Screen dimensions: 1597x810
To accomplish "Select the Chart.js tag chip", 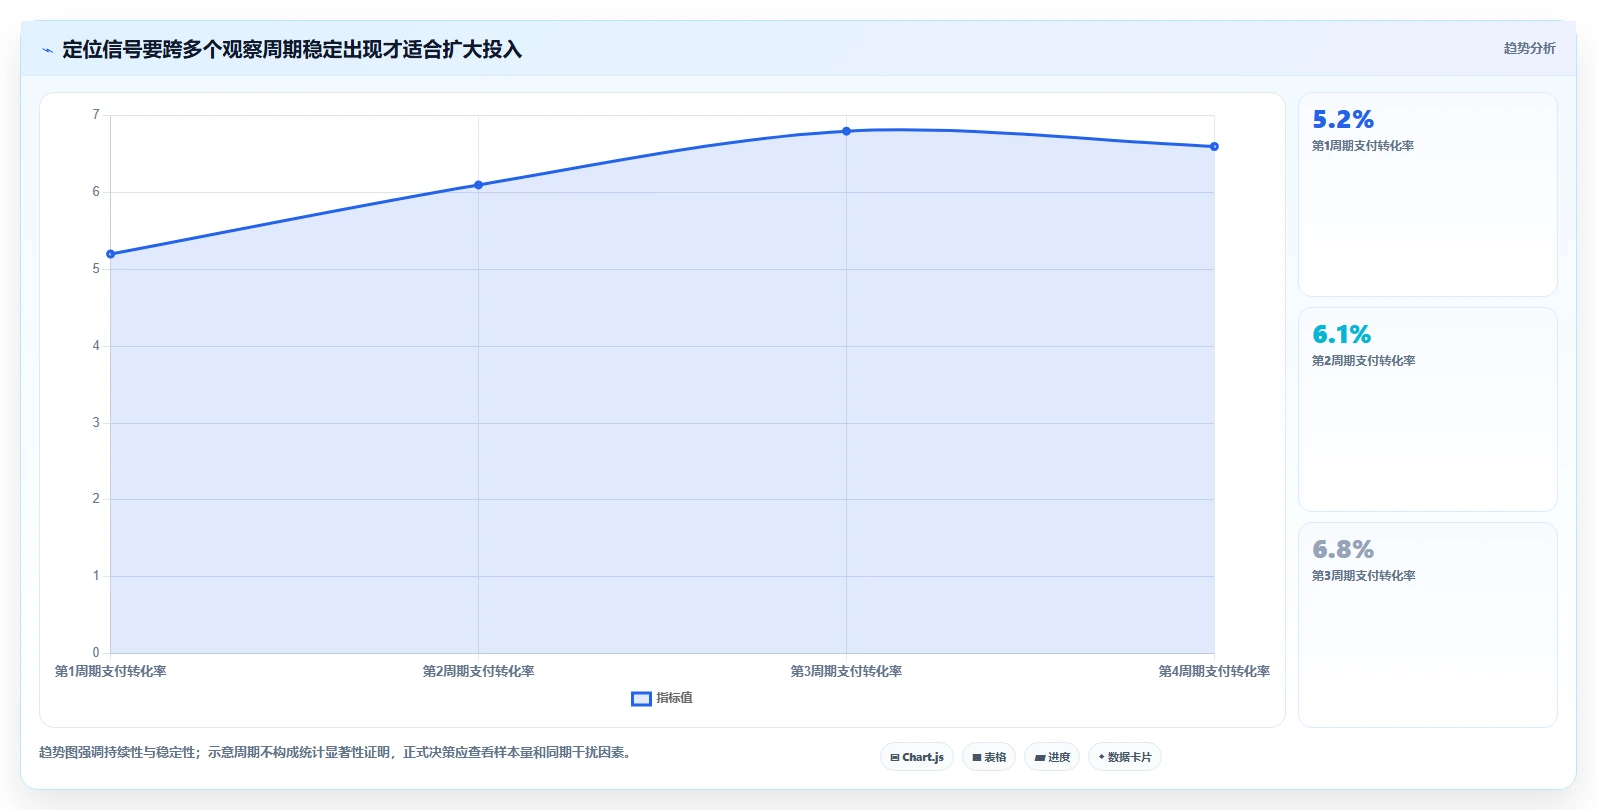I will [x=917, y=757].
